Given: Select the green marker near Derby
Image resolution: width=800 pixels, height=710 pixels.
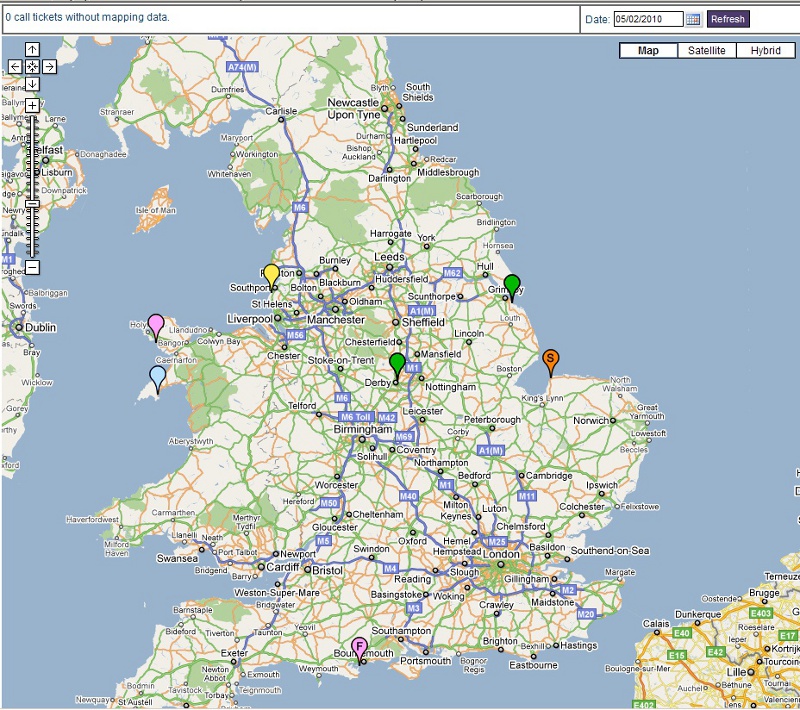Looking at the screenshot, I should point(397,365).
